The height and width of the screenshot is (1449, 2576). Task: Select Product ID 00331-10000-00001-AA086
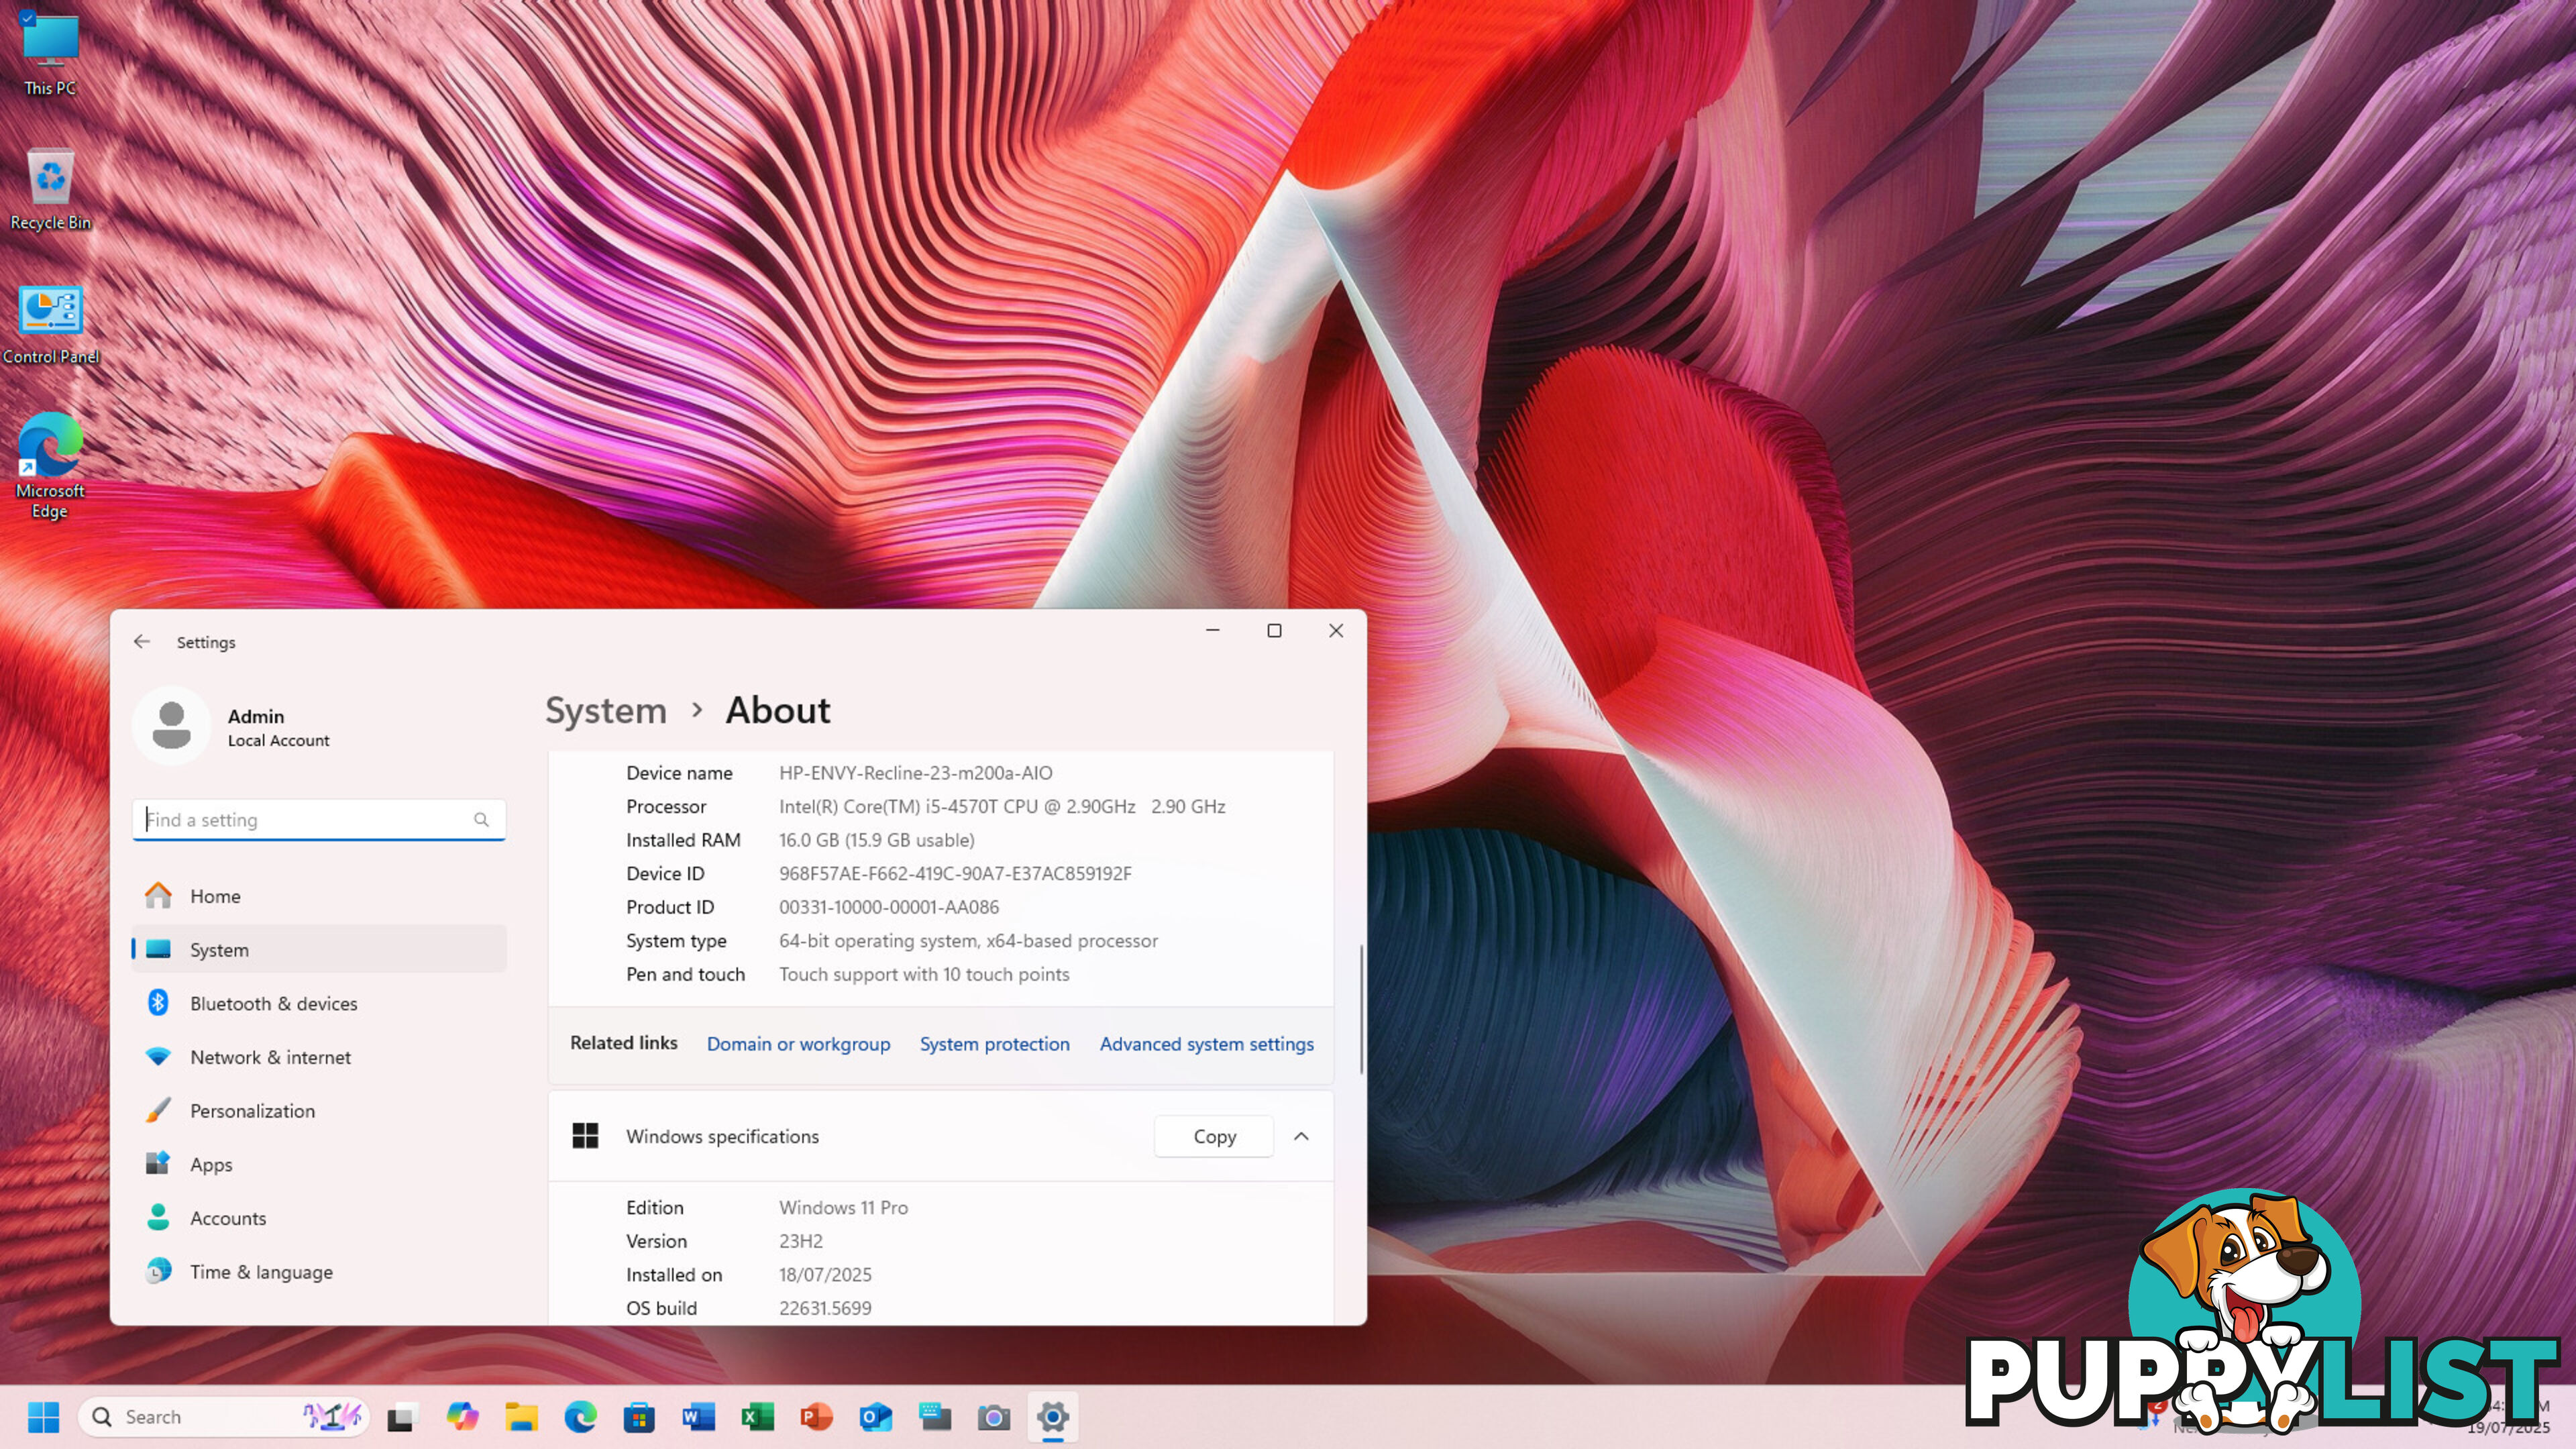click(888, 908)
